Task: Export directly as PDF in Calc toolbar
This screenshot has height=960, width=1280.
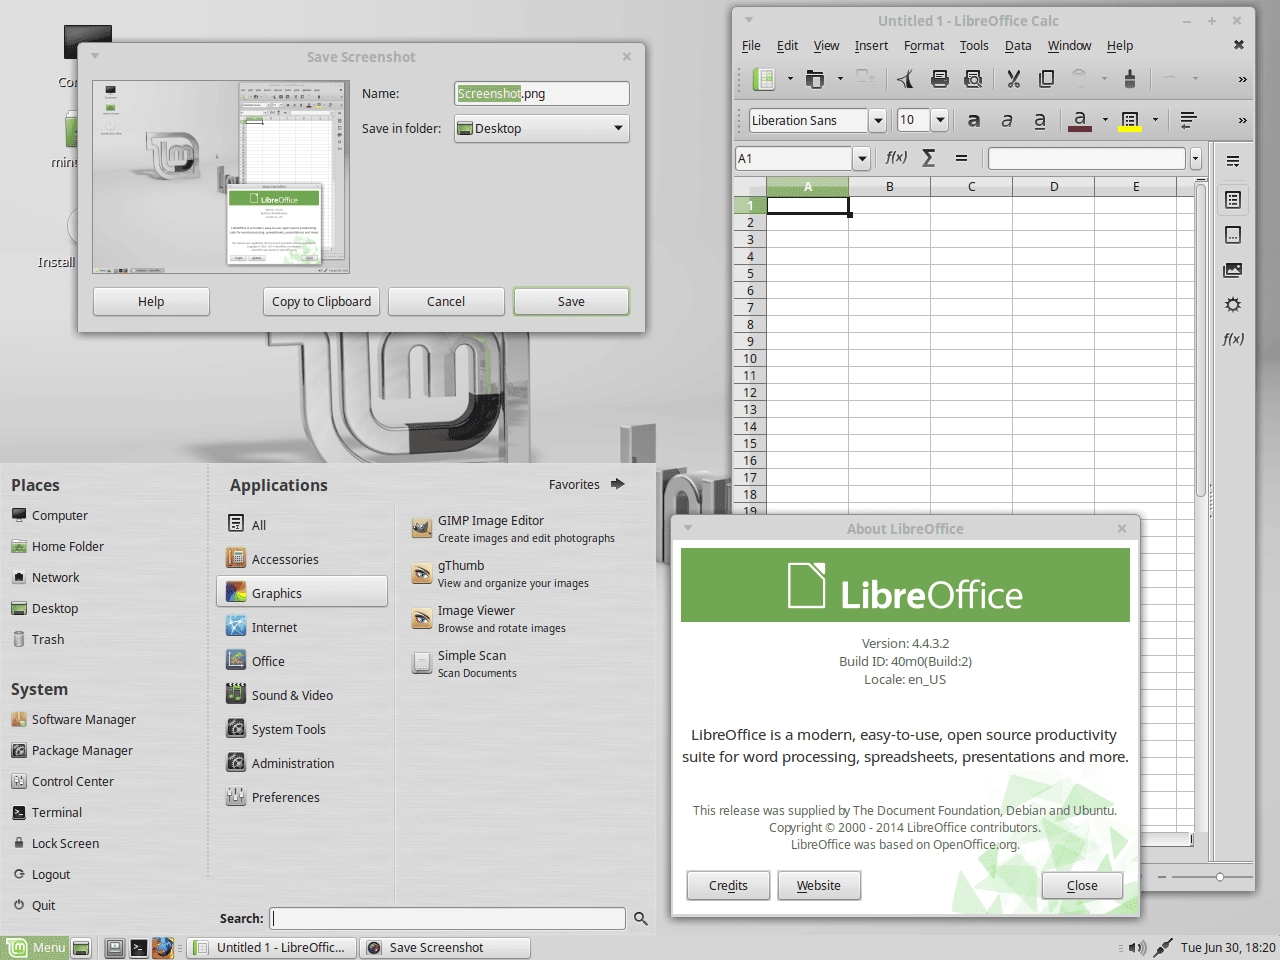Action: point(906,78)
